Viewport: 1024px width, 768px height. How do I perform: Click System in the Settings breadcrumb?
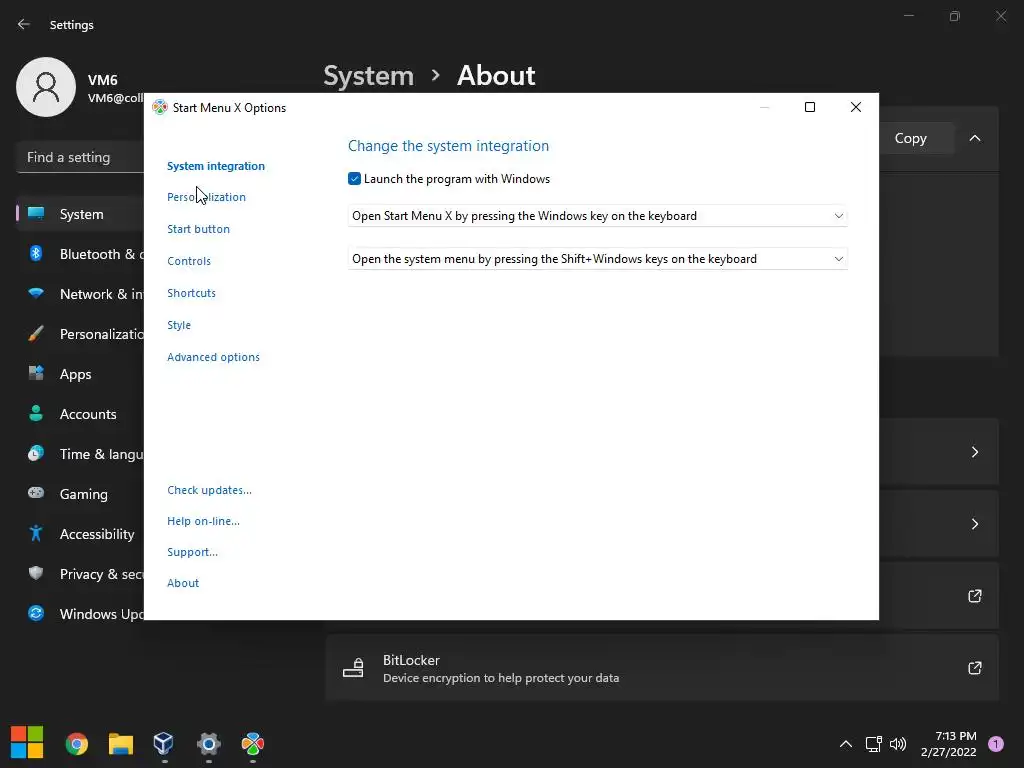(369, 76)
